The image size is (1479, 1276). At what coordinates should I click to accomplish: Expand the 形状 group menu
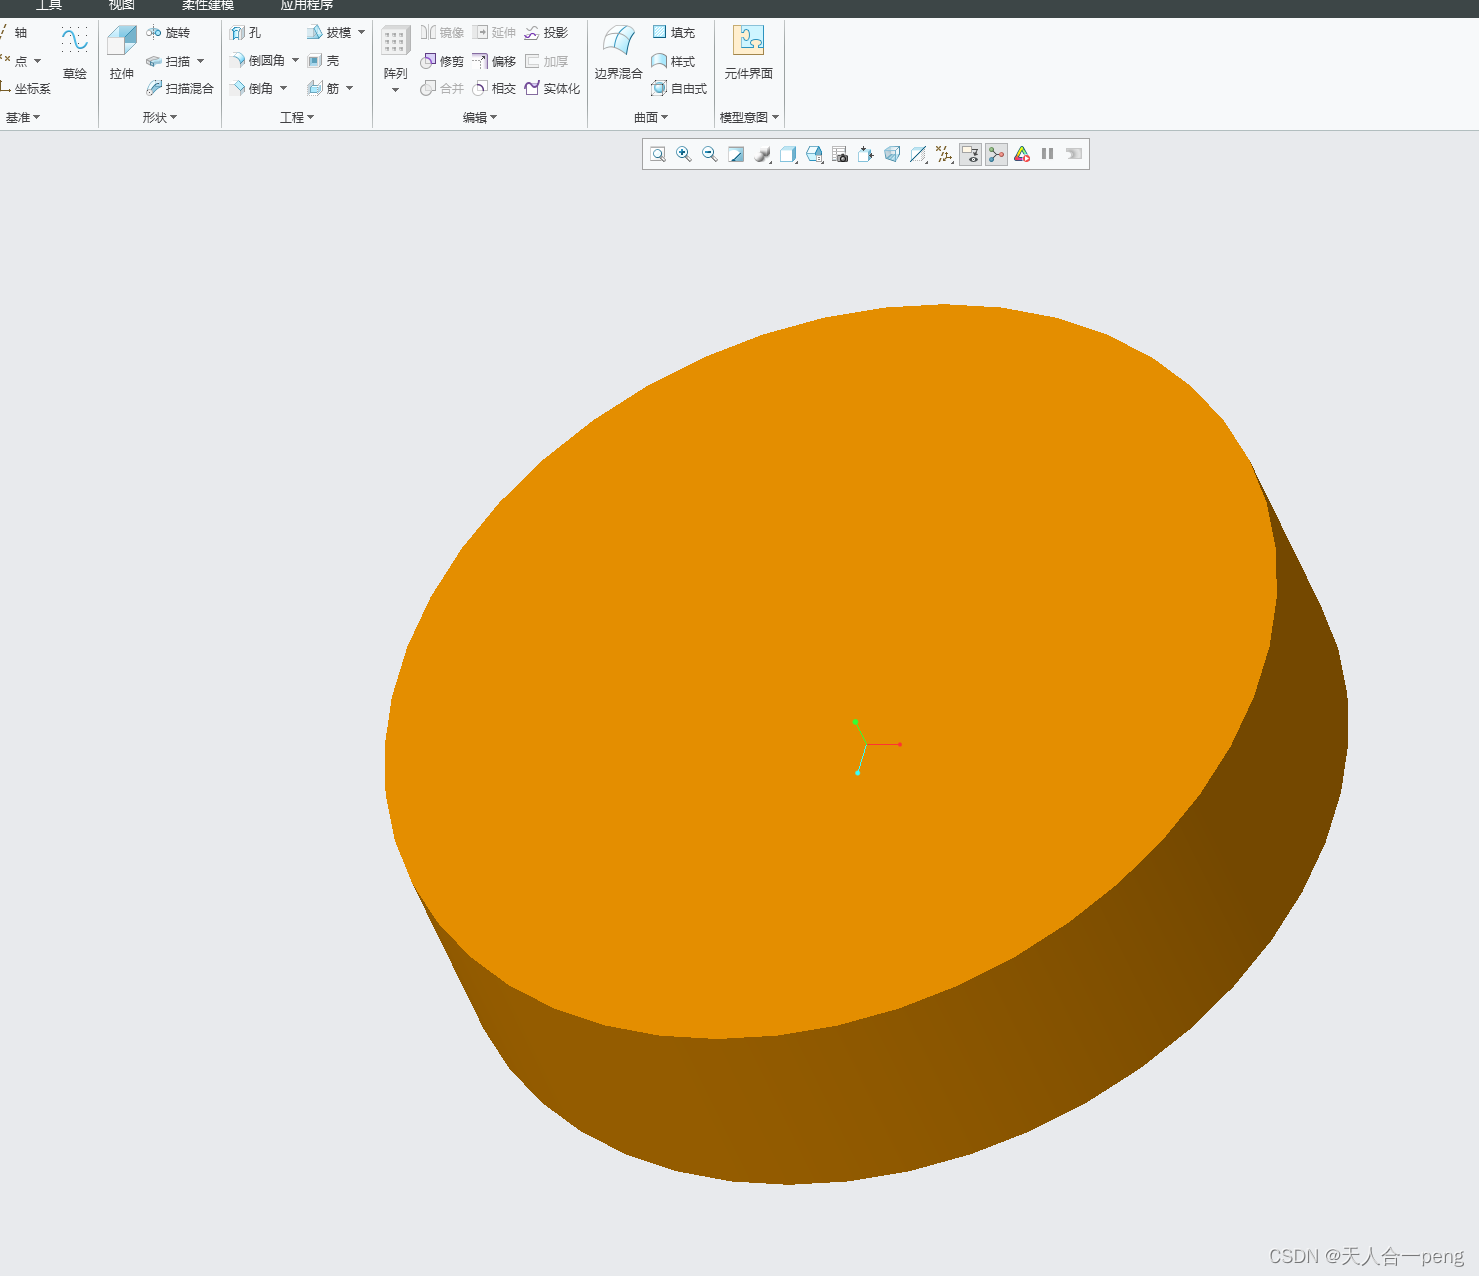point(160,117)
